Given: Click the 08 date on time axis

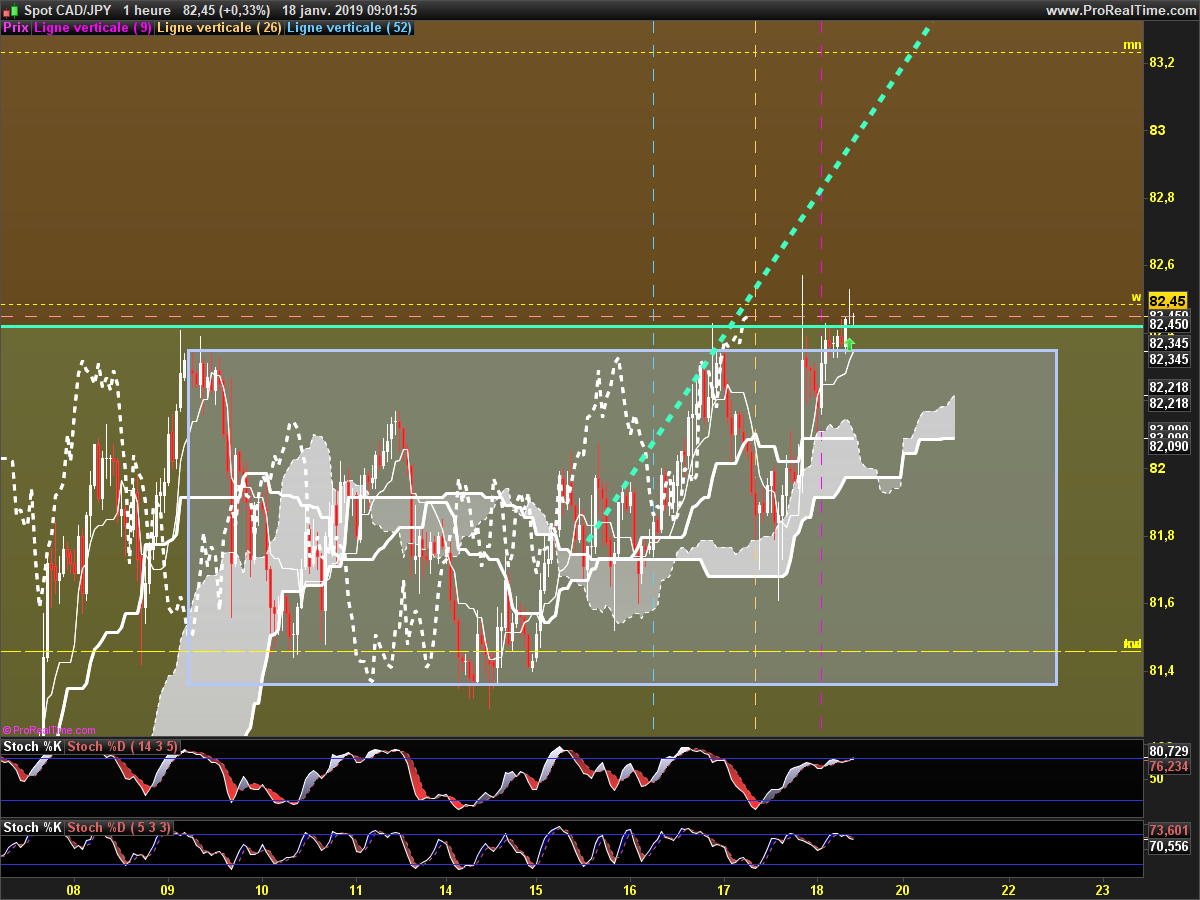Looking at the screenshot, I should click(73, 890).
